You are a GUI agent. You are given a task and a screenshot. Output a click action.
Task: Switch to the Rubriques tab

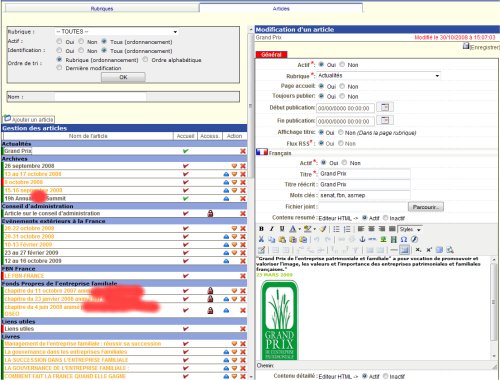click(102, 8)
